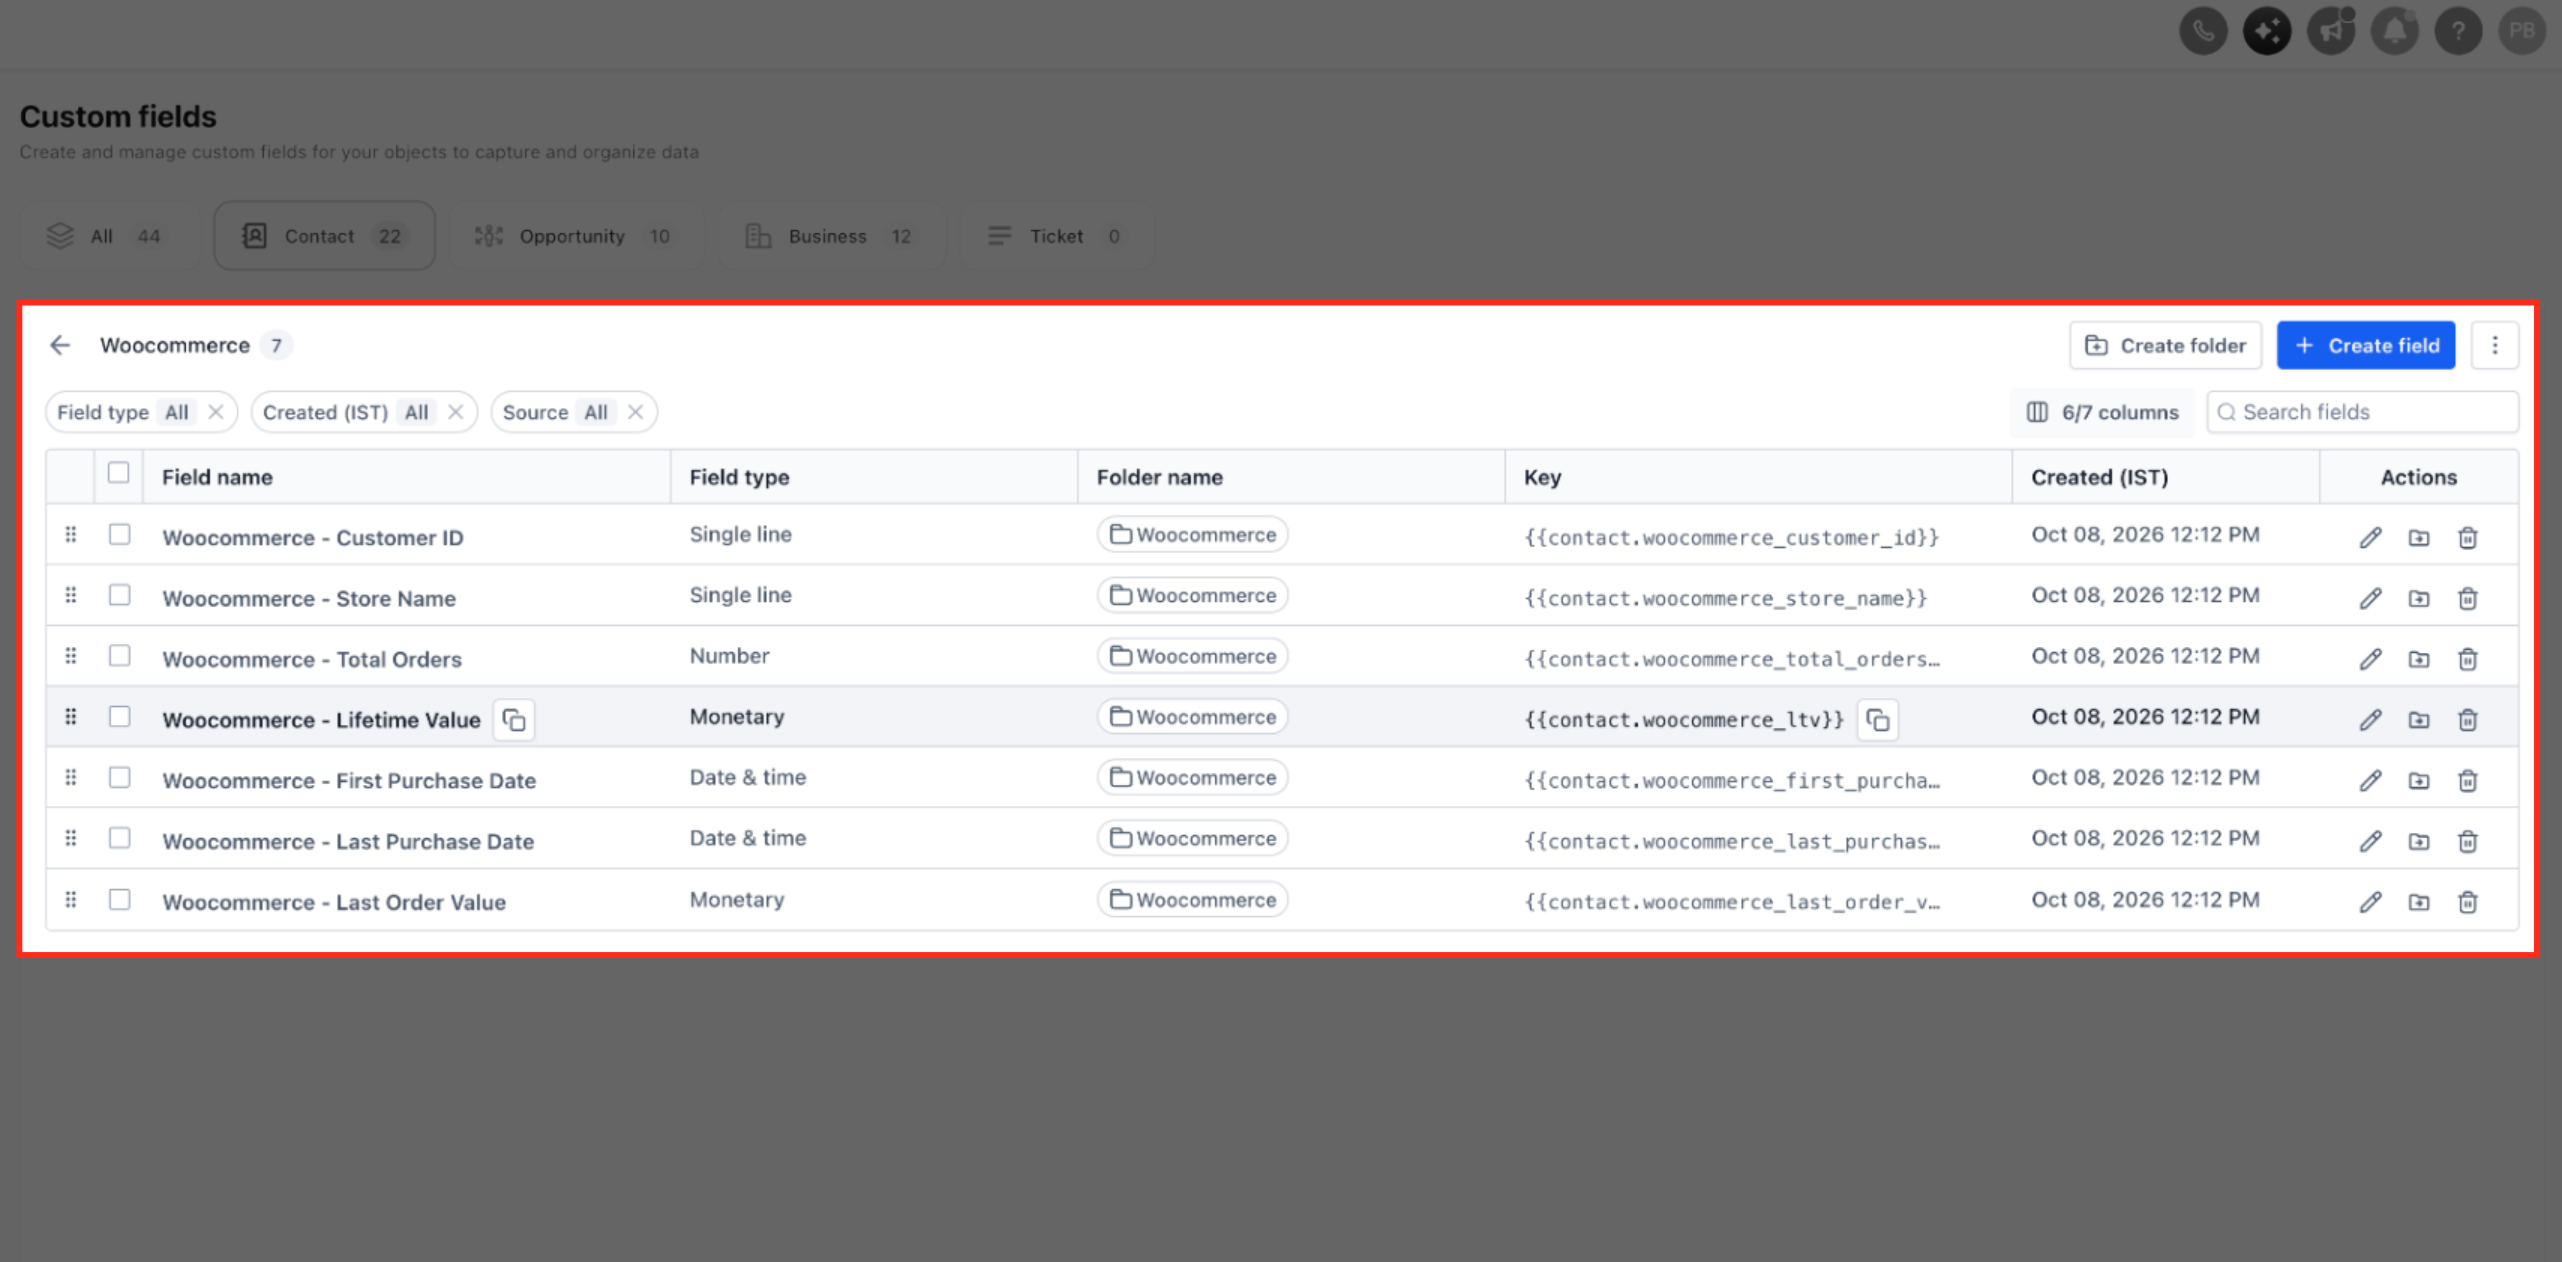The height and width of the screenshot is (1262, 2562).
Task: Focus the Search fields input
Action: coord(2362,412)
